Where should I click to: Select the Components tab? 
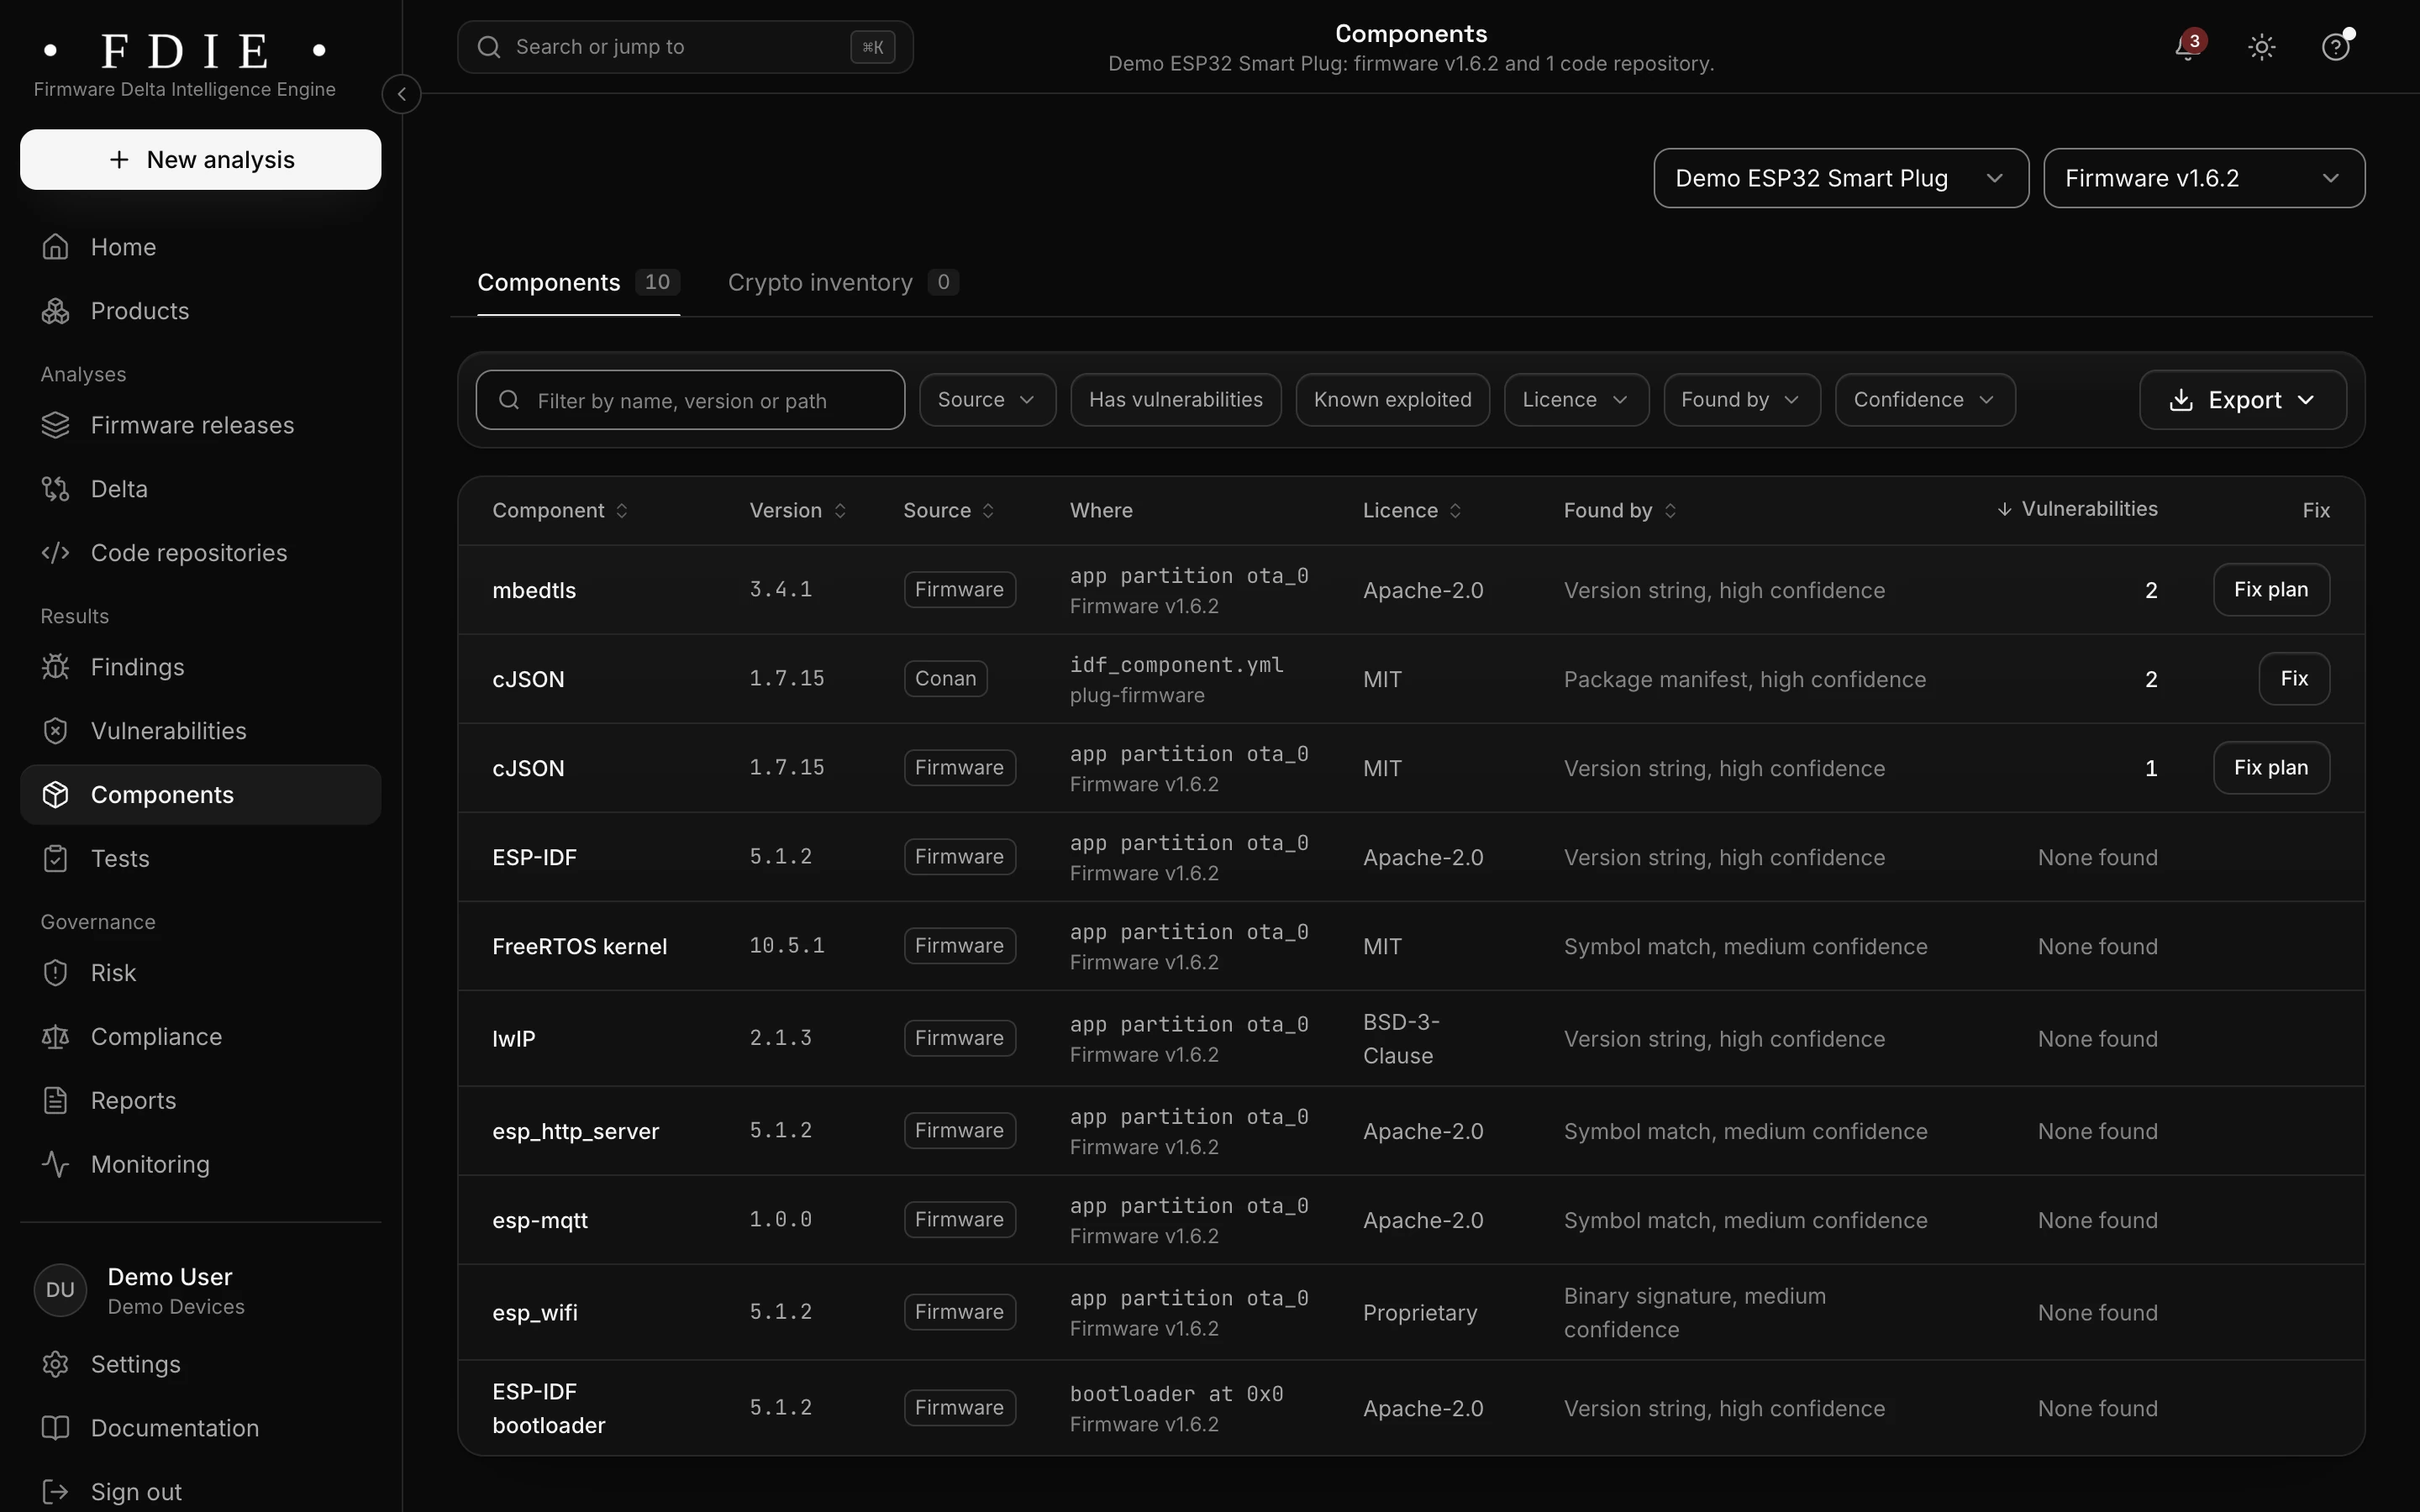578,283
